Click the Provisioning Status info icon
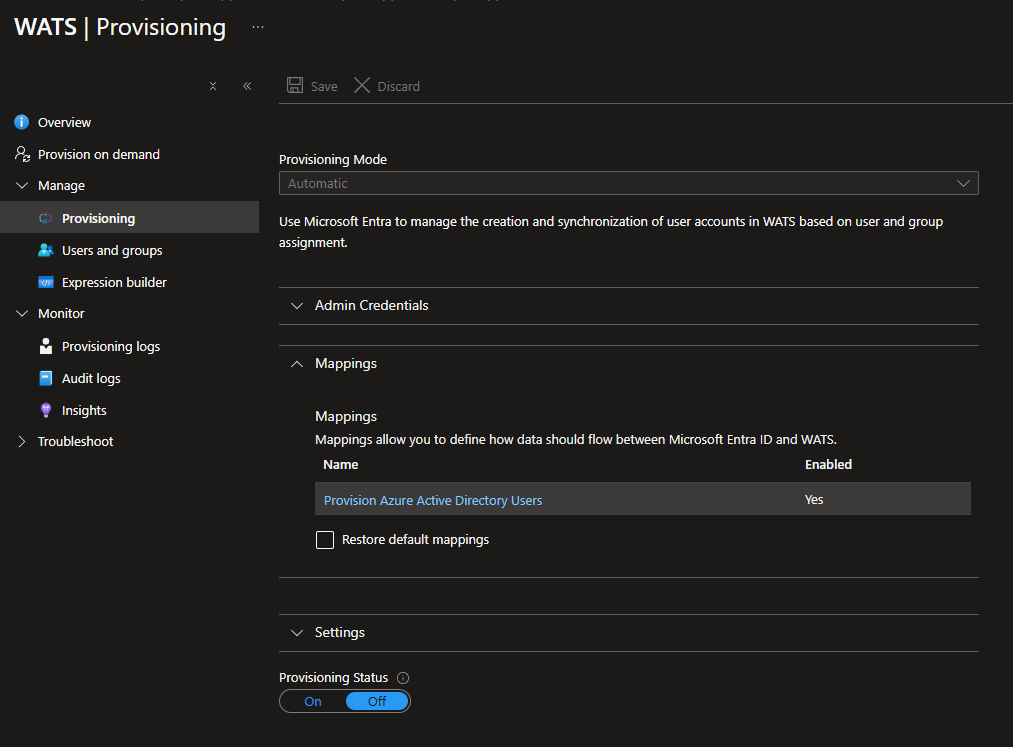This screenshot has height=747, width=1013. click(x=402, y=678)
